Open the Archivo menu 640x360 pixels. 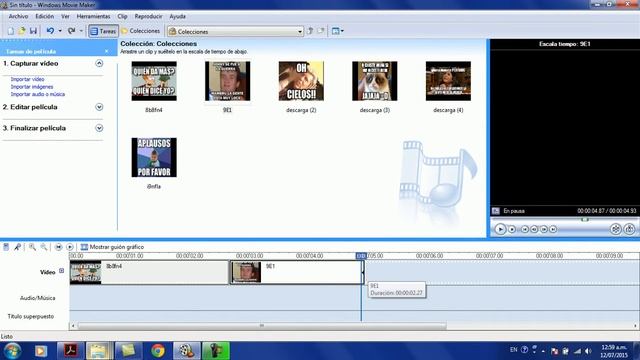pos(18,16)
